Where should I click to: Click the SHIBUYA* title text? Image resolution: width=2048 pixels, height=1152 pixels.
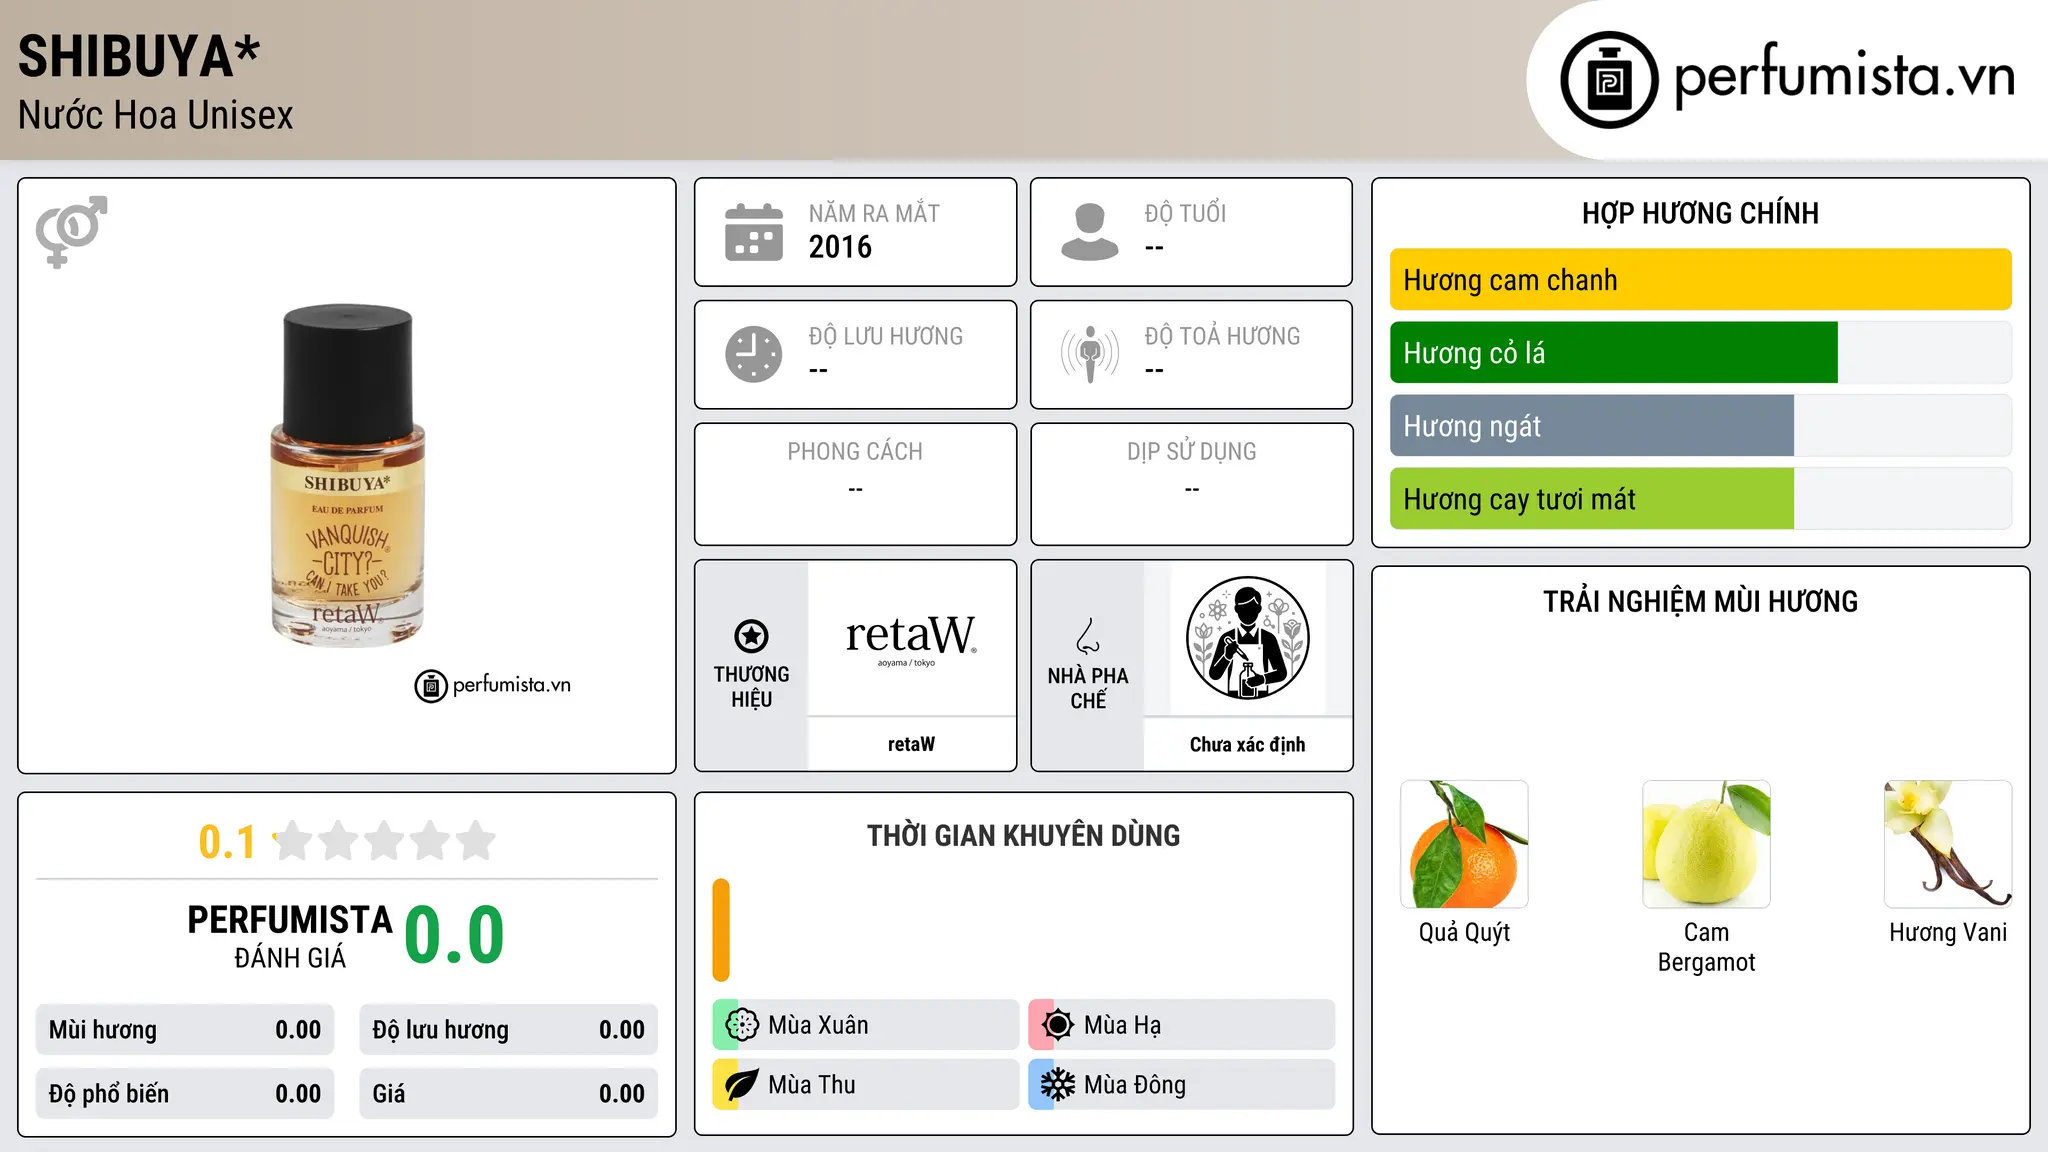tap(139, 56)
